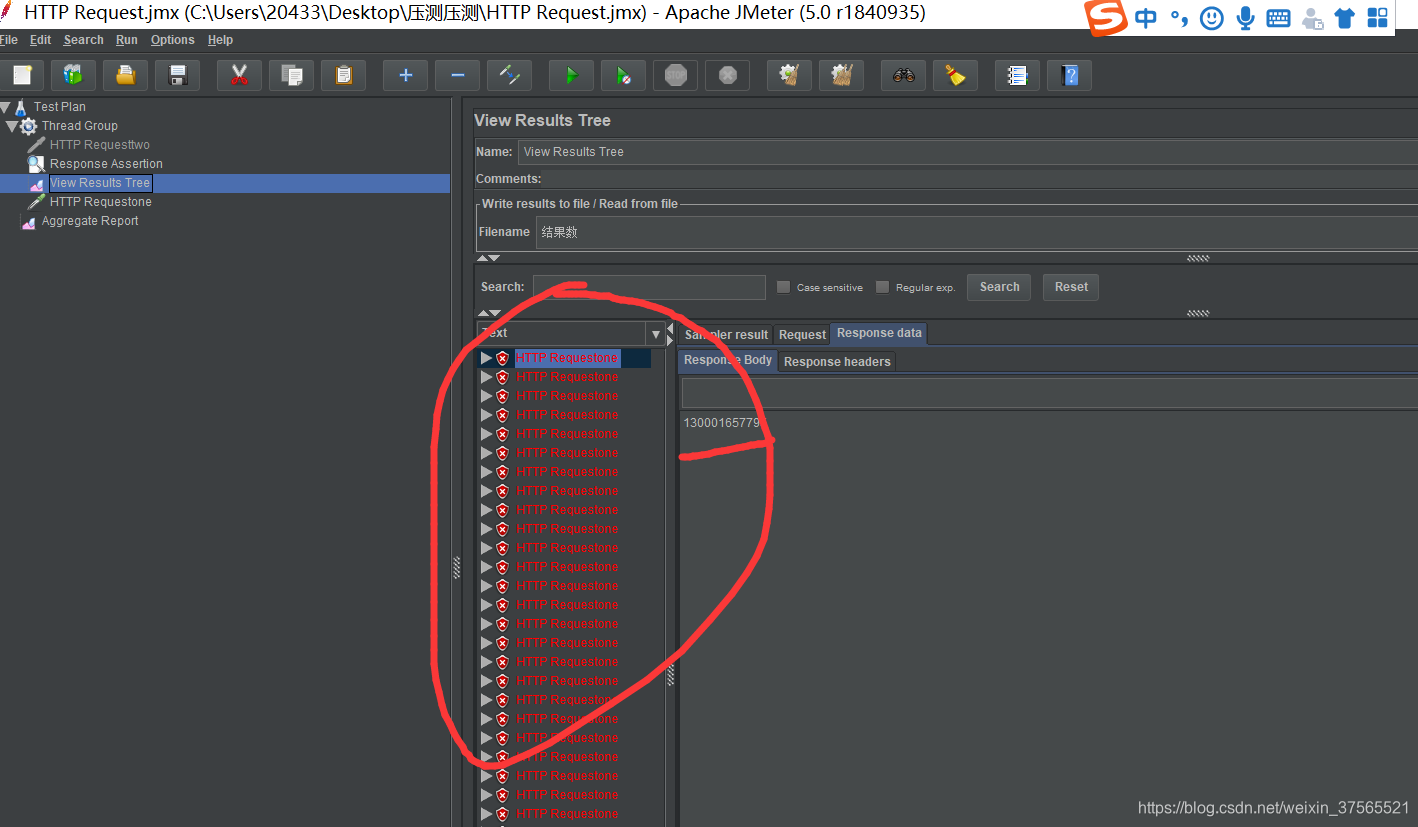Switch to the Request tab
Screen dimensions: 1418x827
802,335
